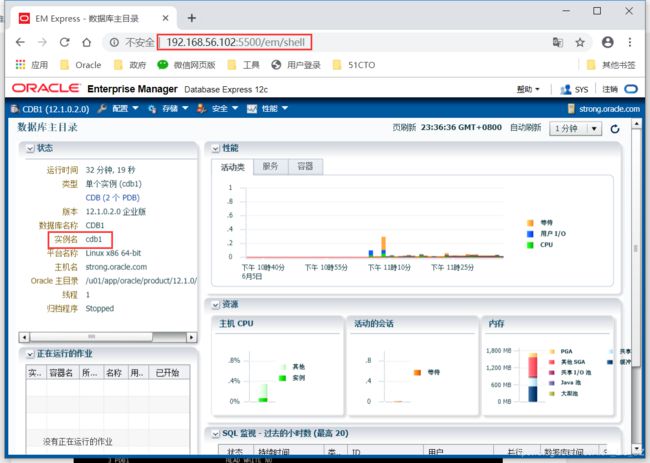Click 名称 jobs column header
This screenshot has height=463, width=650.
point(115,373)
